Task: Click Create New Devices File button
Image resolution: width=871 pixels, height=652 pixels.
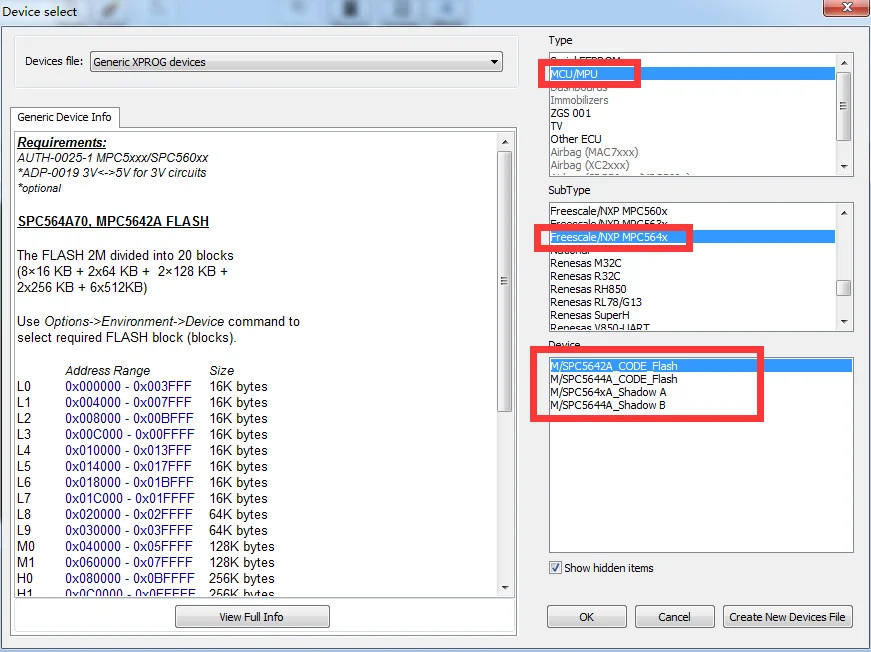Action: (787, 616)
